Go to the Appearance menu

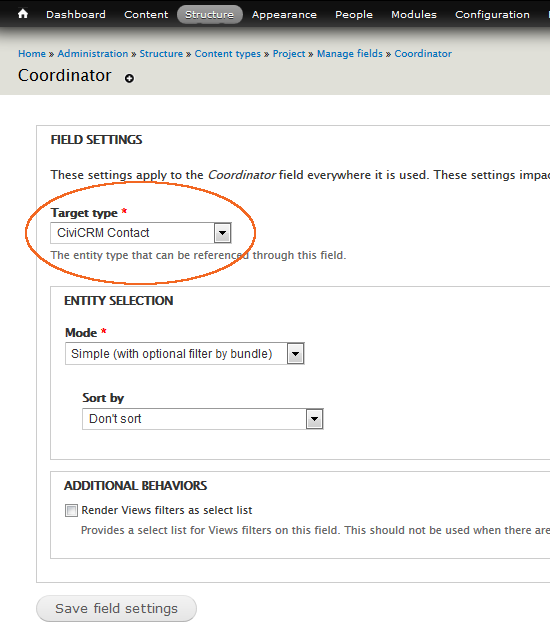tap(284, 15)
